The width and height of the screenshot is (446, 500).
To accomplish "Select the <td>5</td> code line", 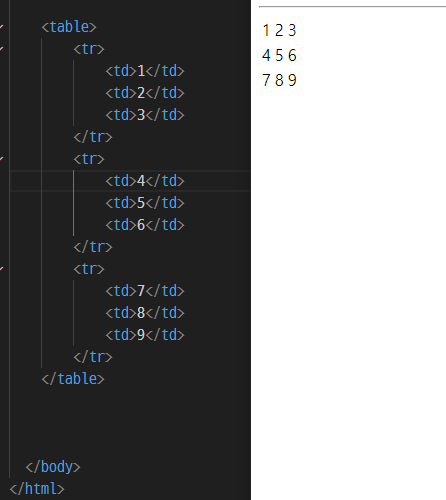I will 145,203.
